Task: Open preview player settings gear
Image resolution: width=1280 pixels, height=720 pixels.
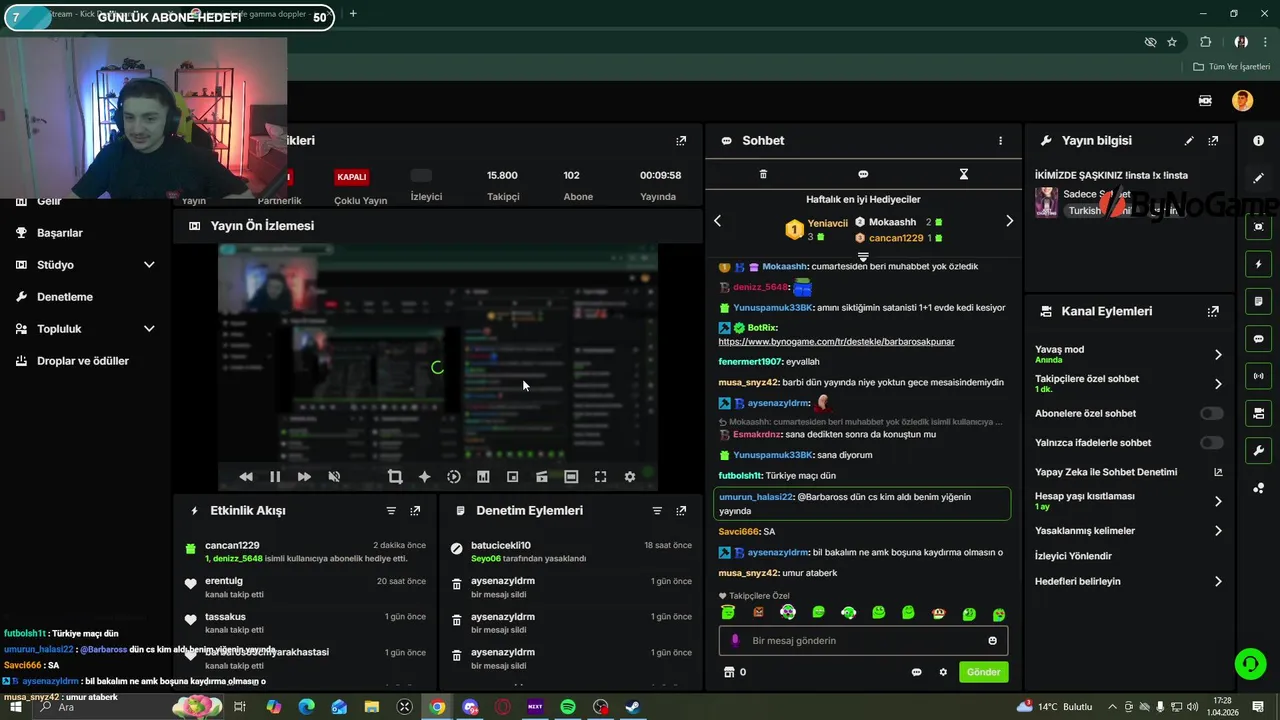Action: coord(630,477)
